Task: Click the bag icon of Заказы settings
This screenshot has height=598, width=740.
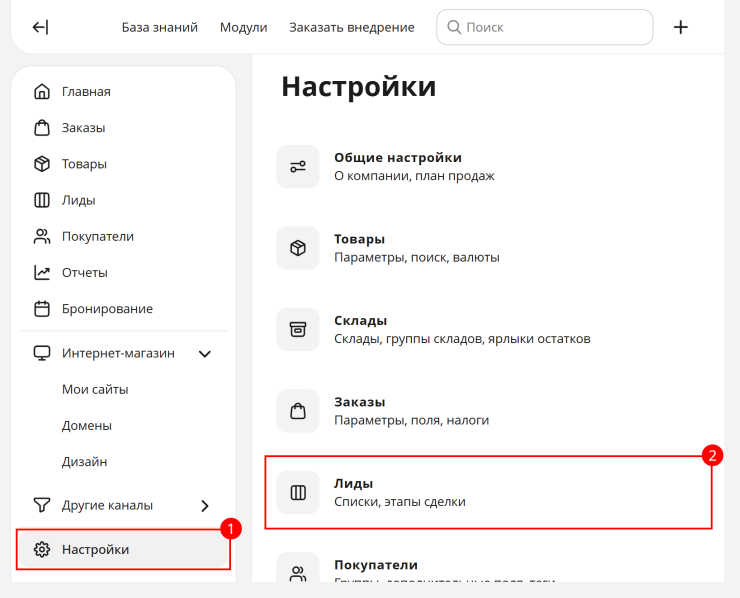Action: [x=298, y=411]
